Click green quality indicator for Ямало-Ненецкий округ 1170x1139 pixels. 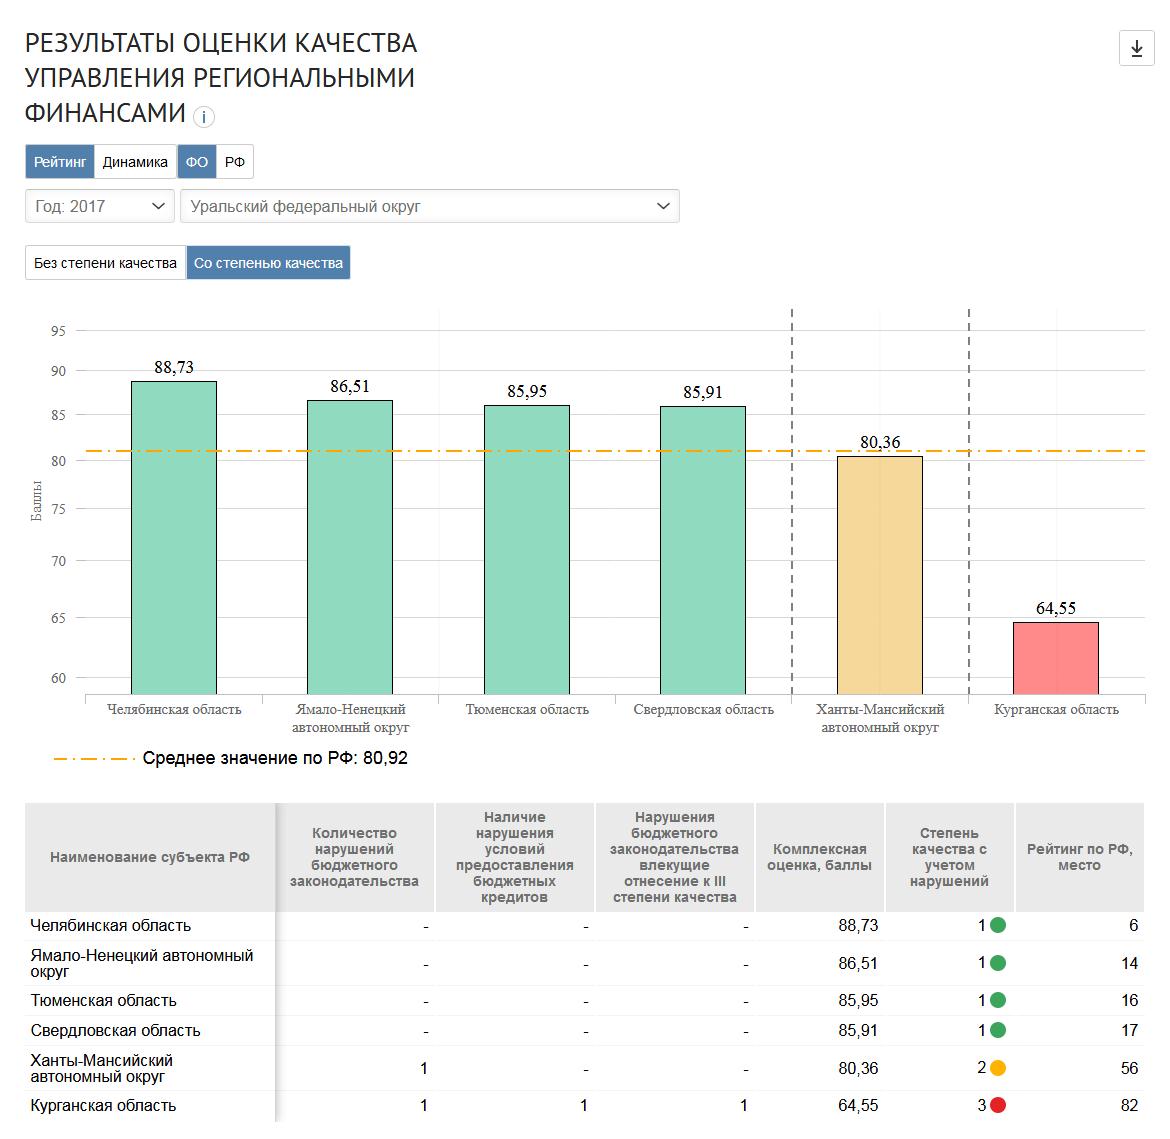point(997,963)
